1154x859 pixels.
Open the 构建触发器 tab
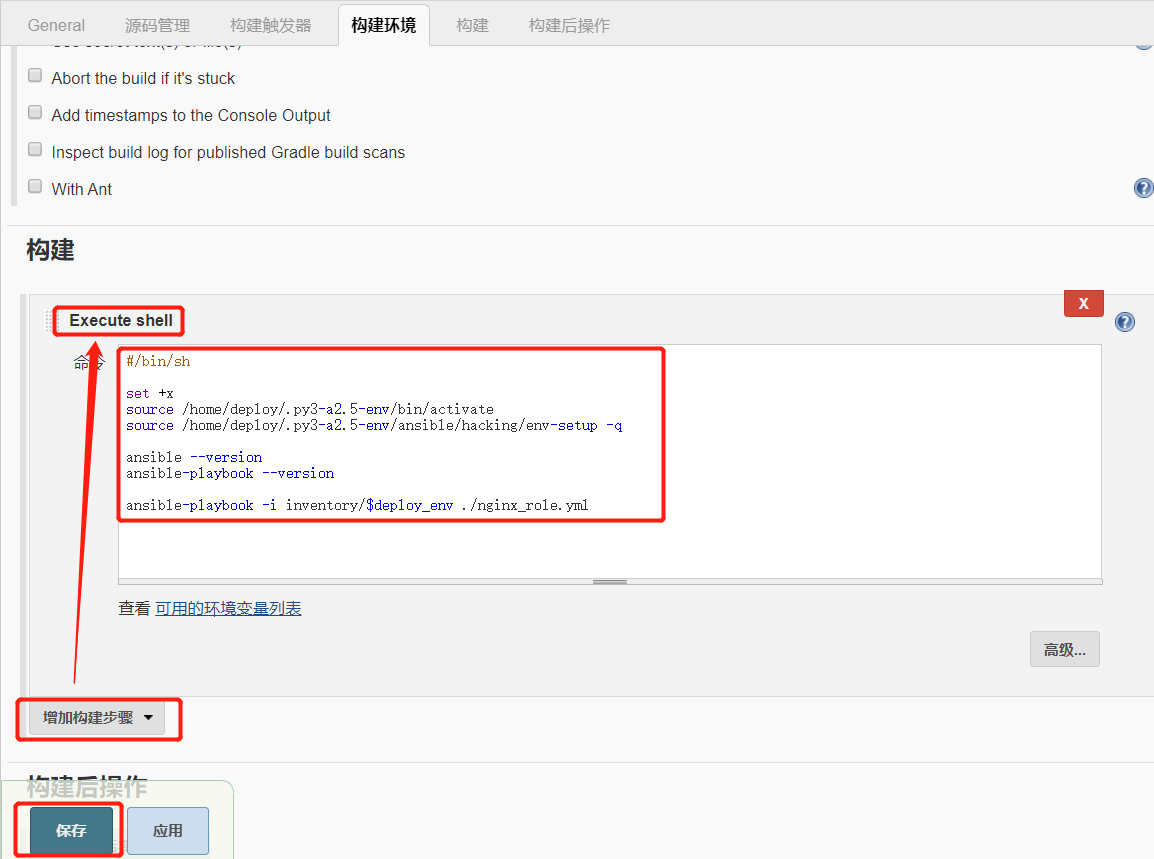271,25
